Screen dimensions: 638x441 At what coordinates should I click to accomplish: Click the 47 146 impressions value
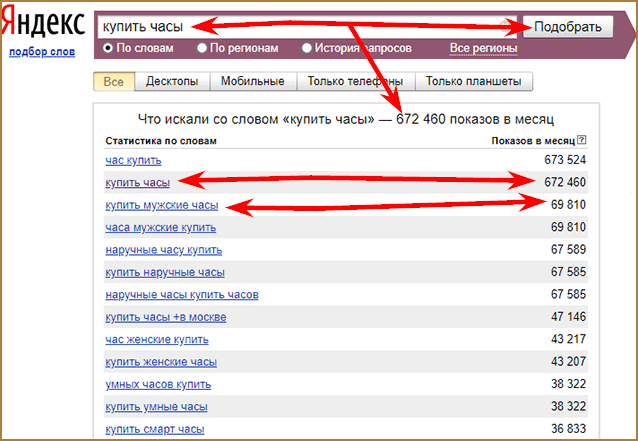tap(568, 317)
